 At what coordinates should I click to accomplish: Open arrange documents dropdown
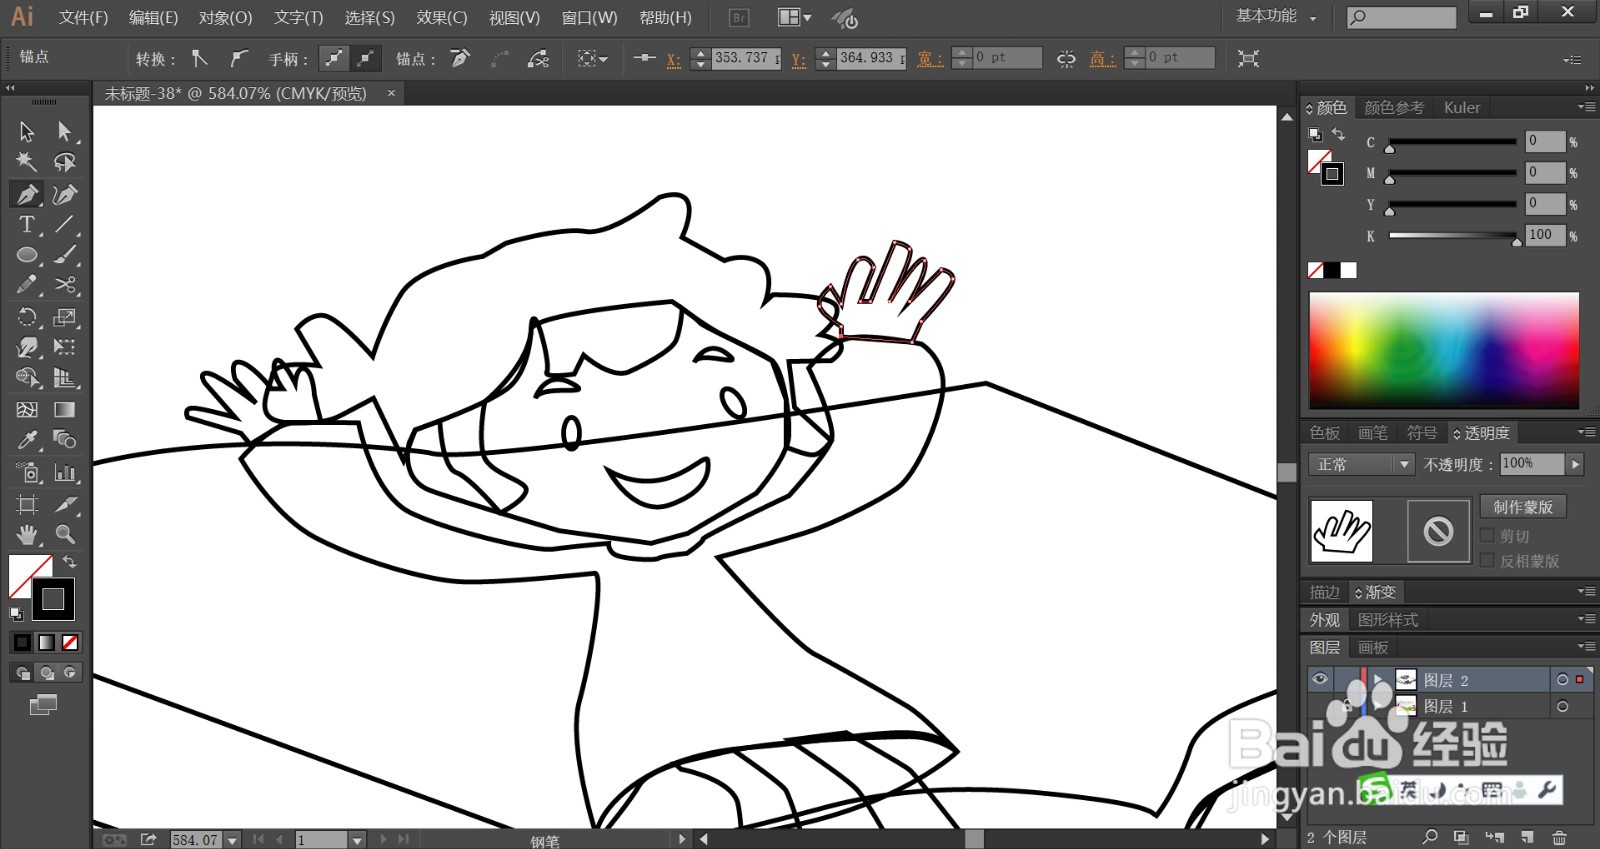point(795,17)
